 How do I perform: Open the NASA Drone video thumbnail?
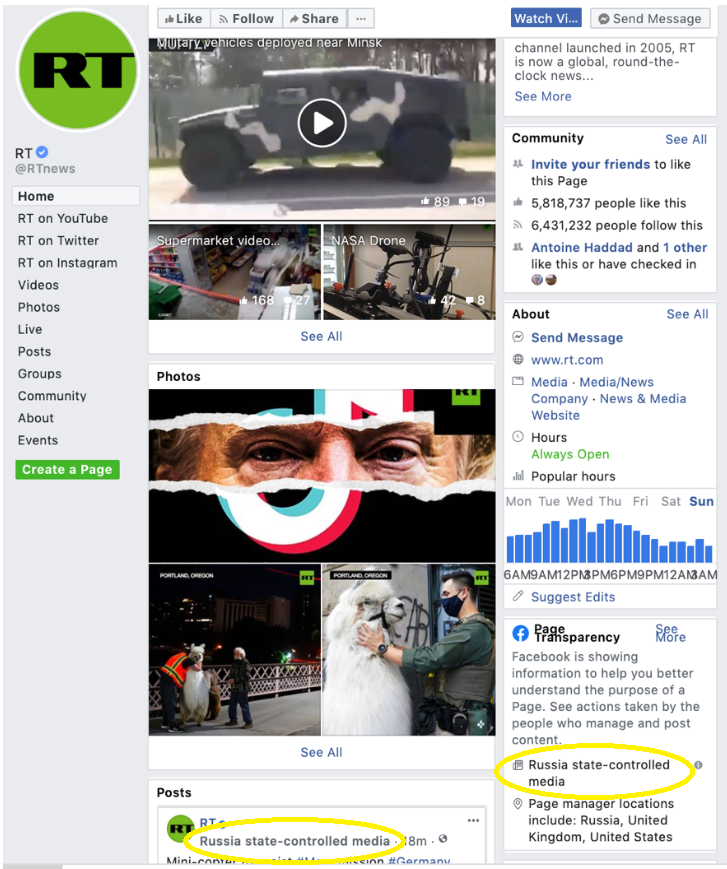pos(409,272)
